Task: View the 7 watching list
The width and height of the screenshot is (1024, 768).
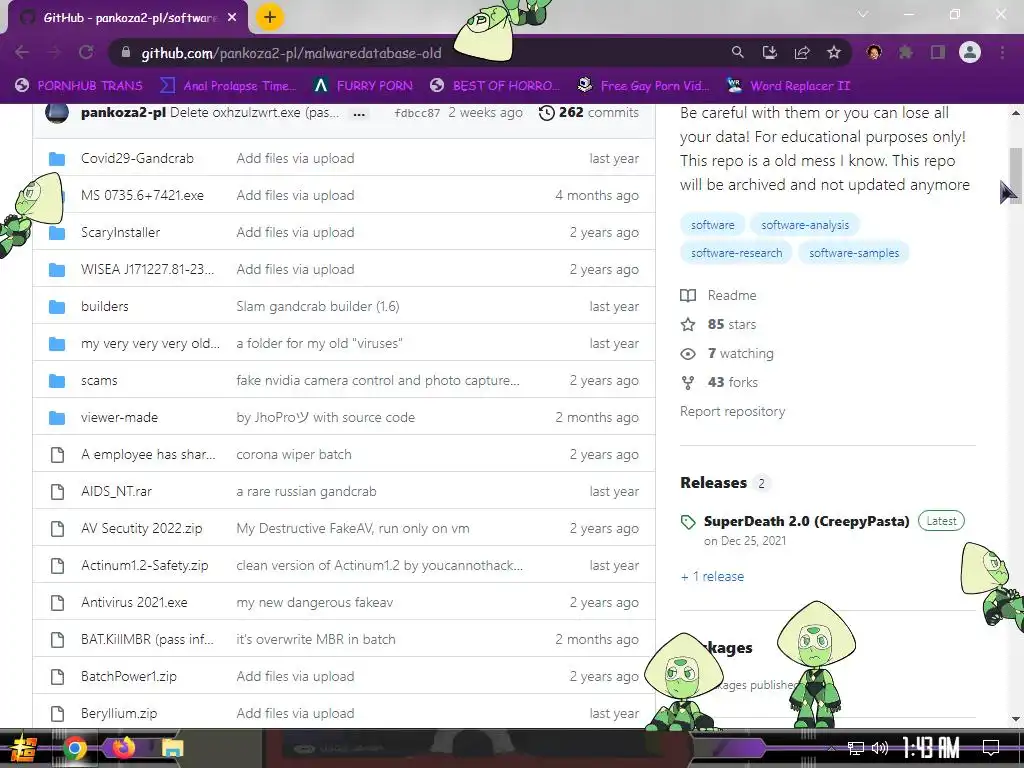Action: click(x=727, y=353)
